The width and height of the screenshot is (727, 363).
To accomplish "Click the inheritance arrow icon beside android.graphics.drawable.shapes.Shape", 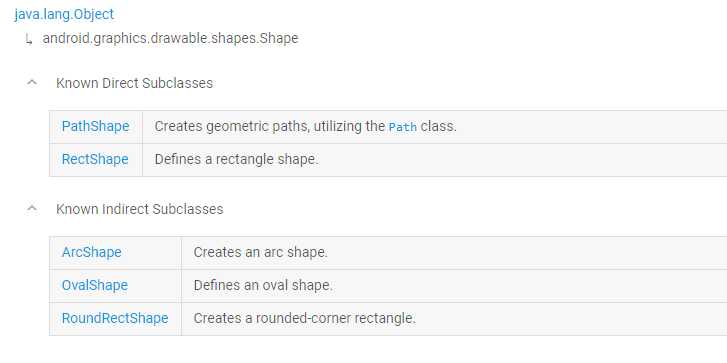I will coord(29,40).
